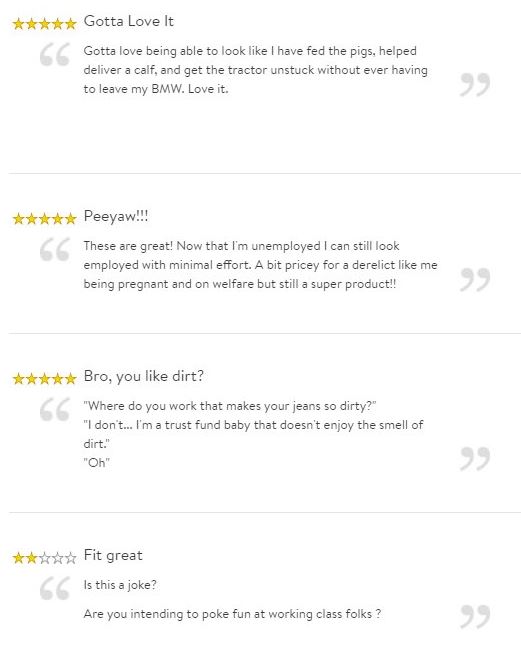Click the five-star rating beside Peeyaw!!!
This screenshot has width=521, height=653.
pos(45,218)
